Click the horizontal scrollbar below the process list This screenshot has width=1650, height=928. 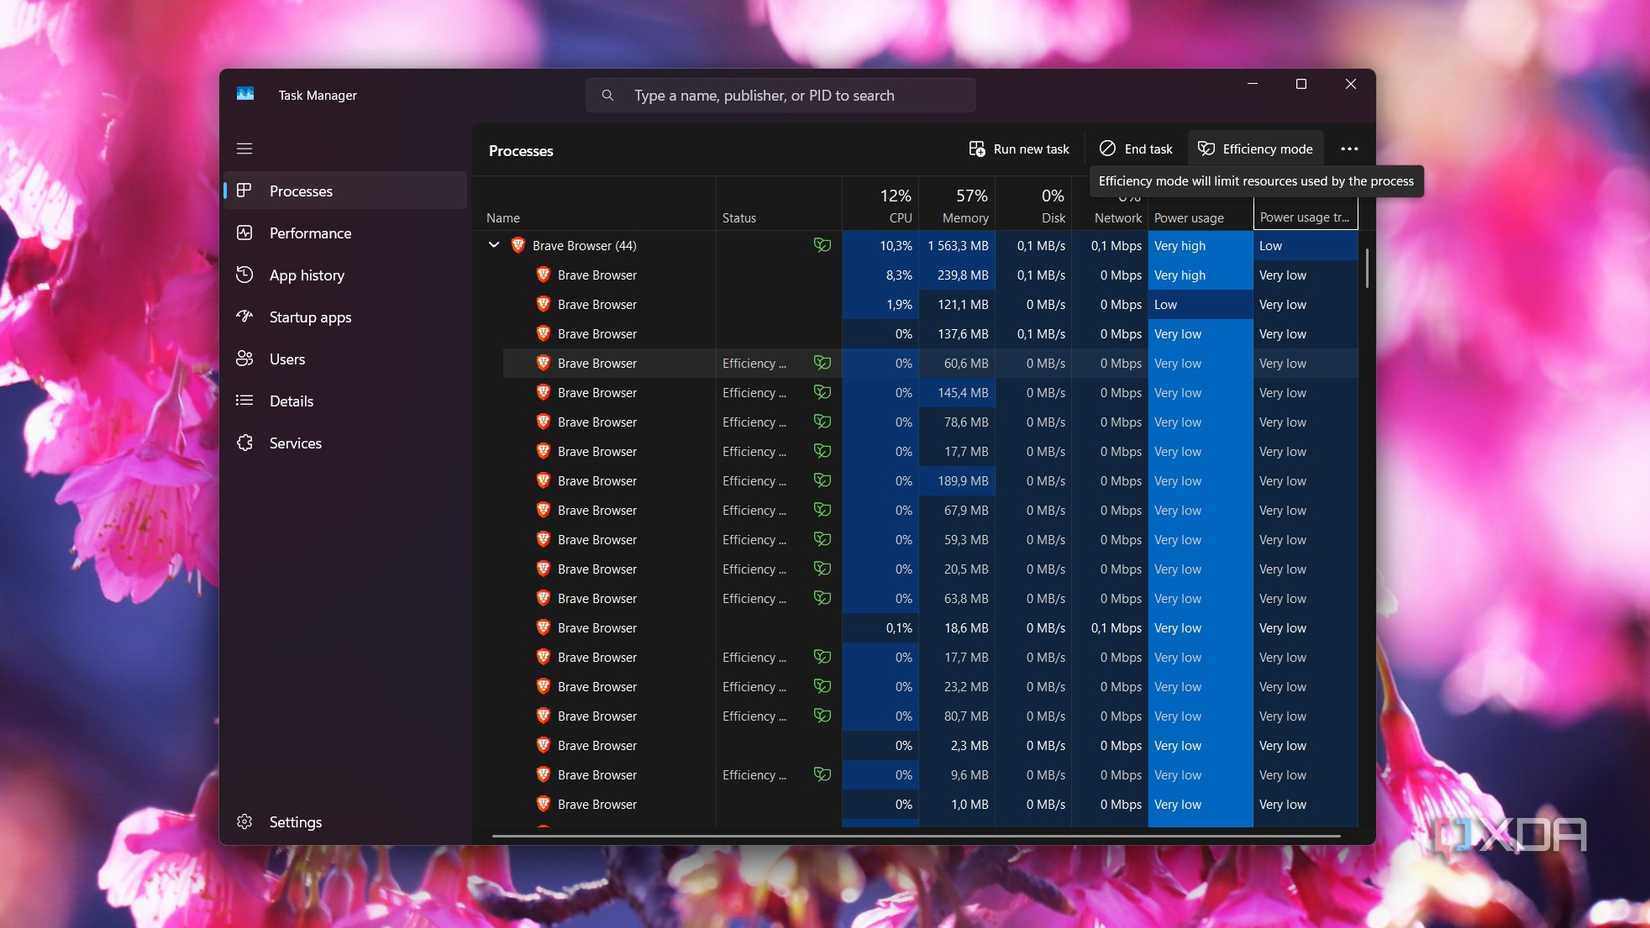pyautogui.click(x=916, y=836)
